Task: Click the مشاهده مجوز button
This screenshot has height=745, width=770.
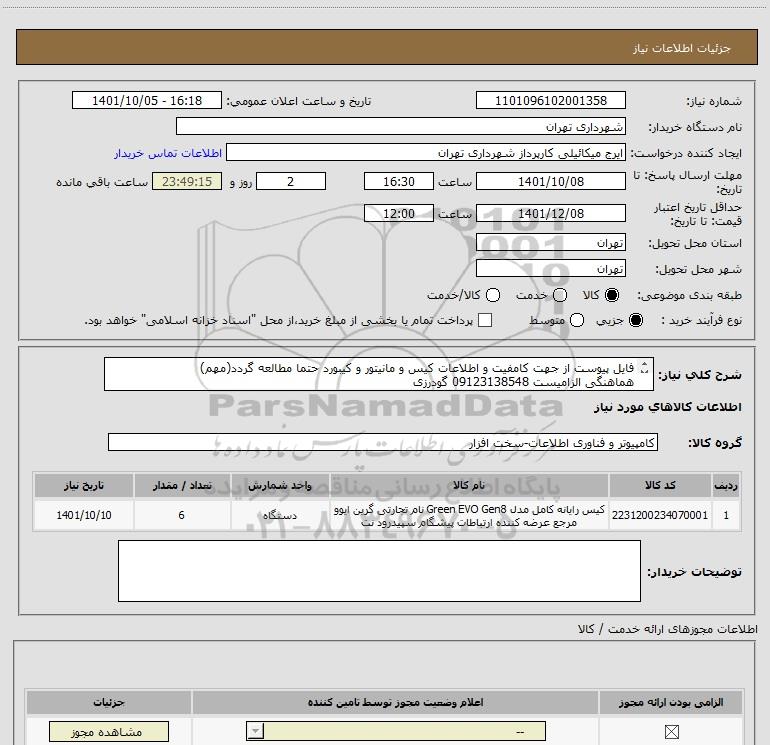Action: click(109, 732)
